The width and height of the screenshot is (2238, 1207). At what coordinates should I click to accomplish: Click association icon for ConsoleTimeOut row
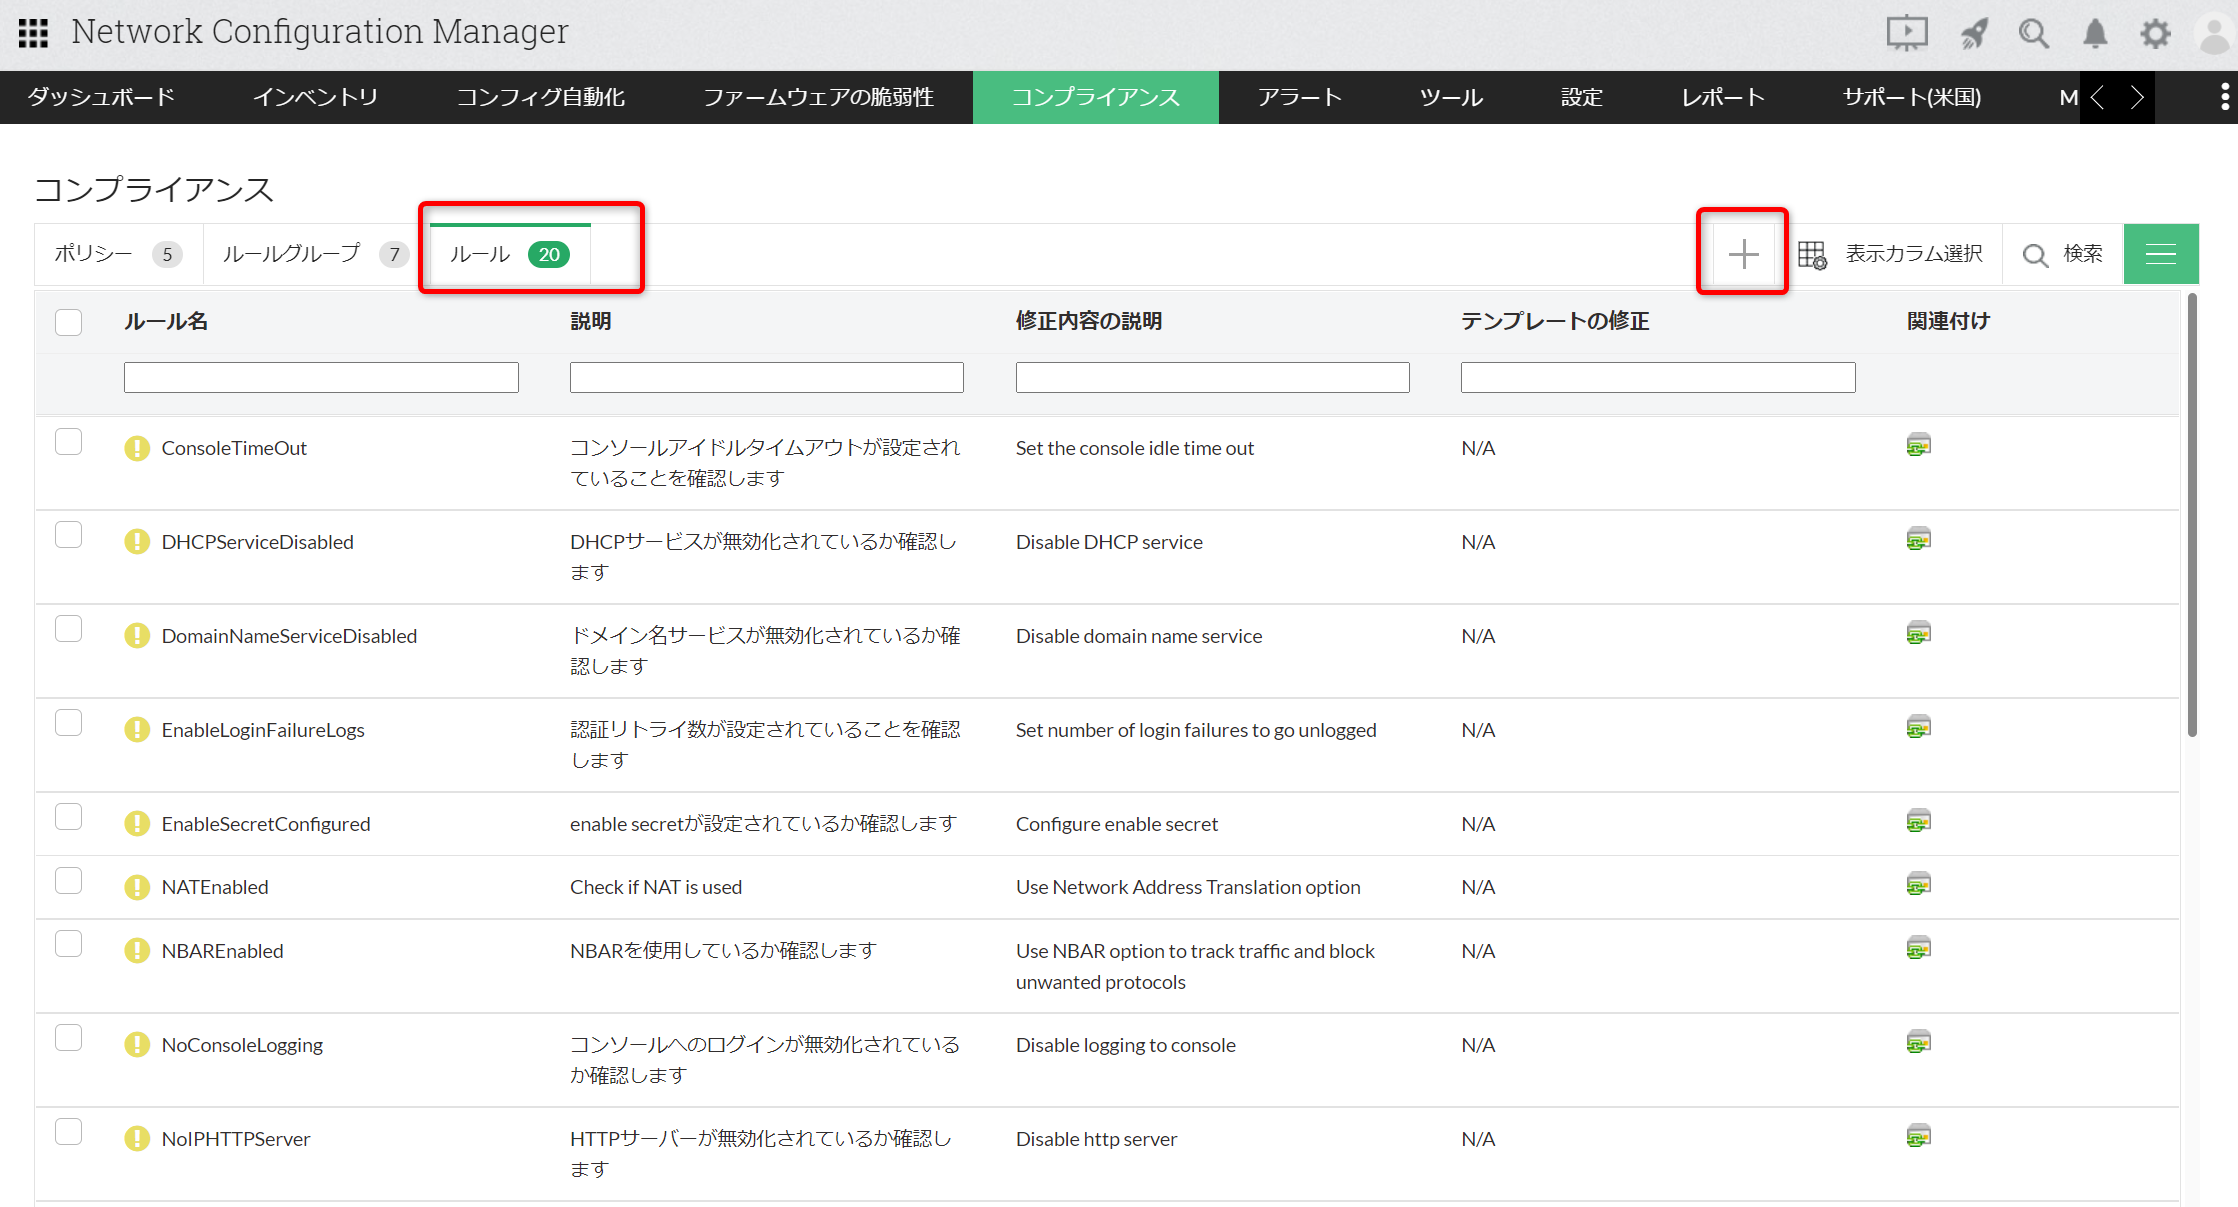click(x=1918, y=446)
